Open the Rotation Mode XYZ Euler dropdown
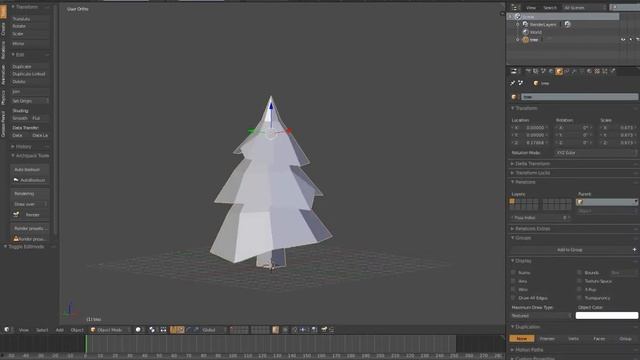The image size is (640, 360). coord(596,153)
